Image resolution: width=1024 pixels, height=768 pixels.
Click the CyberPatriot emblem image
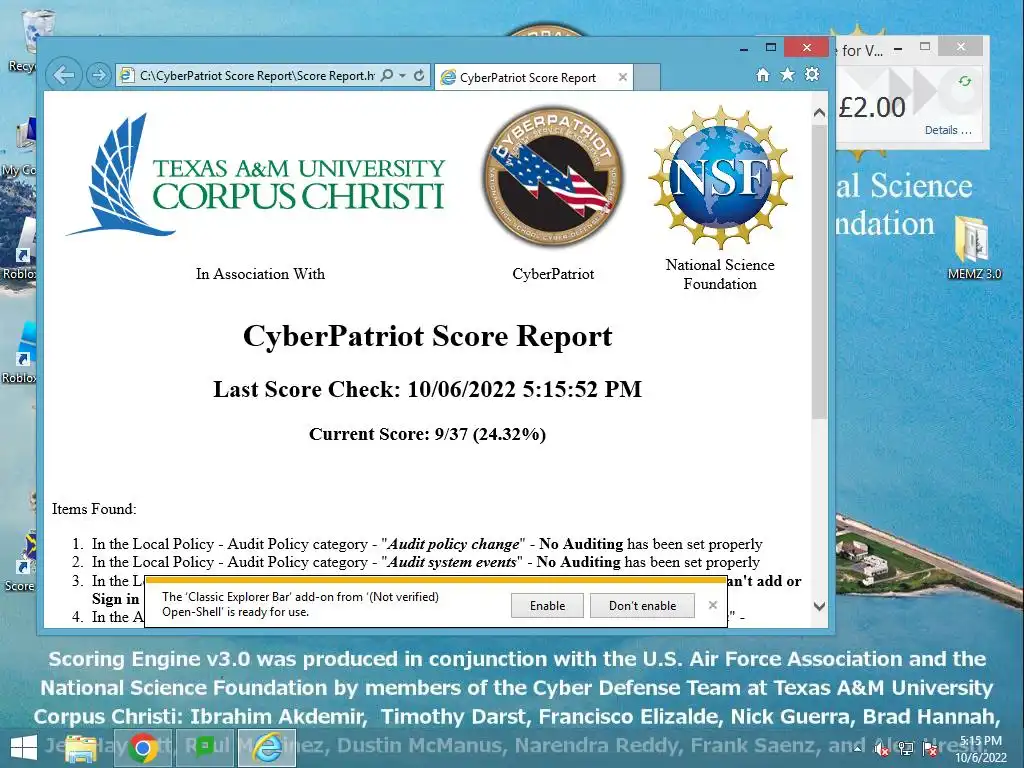553,178
